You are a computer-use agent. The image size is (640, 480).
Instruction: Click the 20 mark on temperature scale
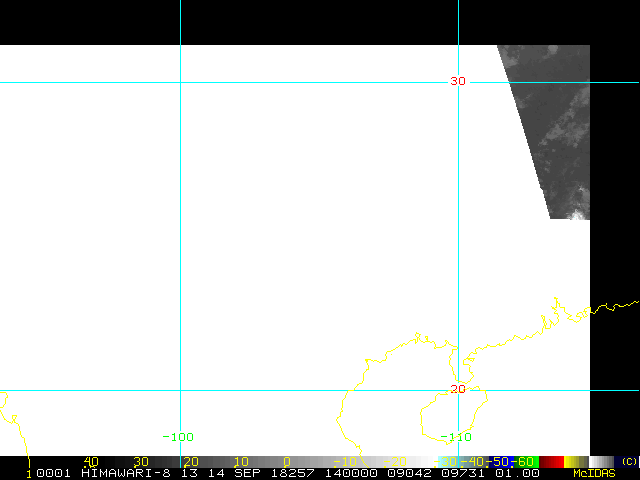(x=189, y=462)
